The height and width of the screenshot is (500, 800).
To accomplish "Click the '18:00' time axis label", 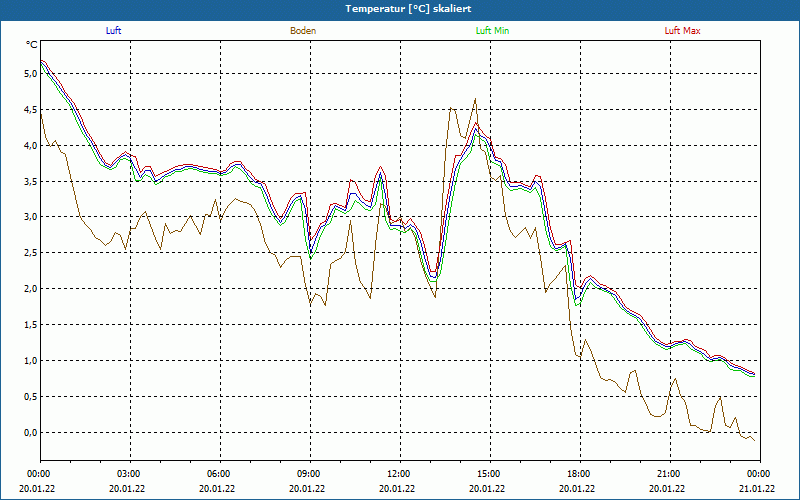I will click(580, 473).
